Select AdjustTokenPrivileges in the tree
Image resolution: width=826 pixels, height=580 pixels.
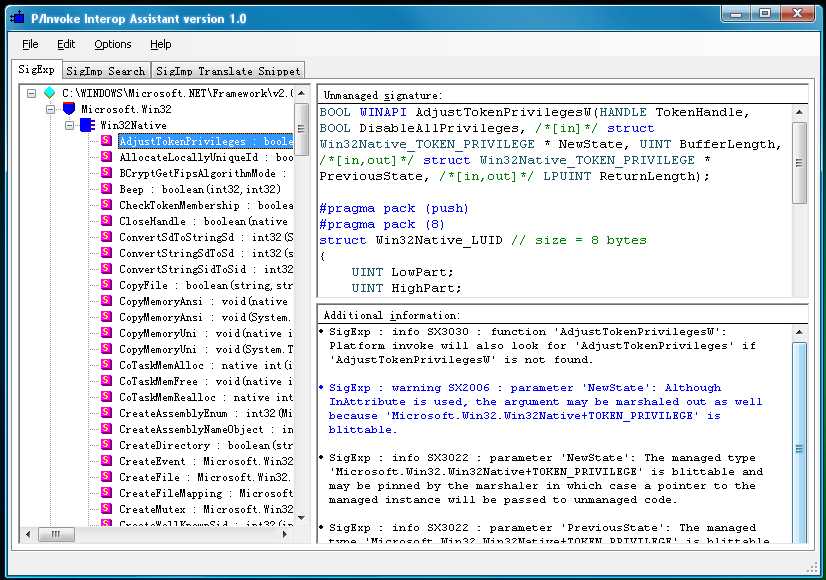tap(206, 141)
